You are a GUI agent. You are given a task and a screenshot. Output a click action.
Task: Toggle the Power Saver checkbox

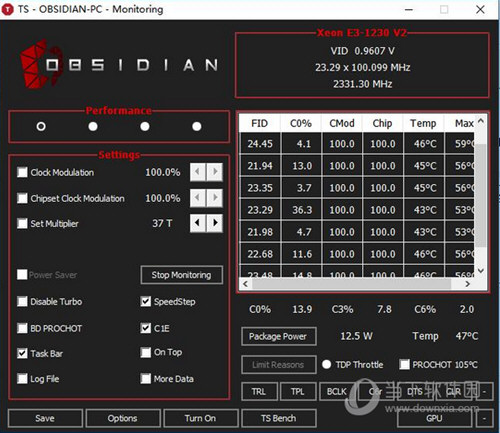[22, 275]
